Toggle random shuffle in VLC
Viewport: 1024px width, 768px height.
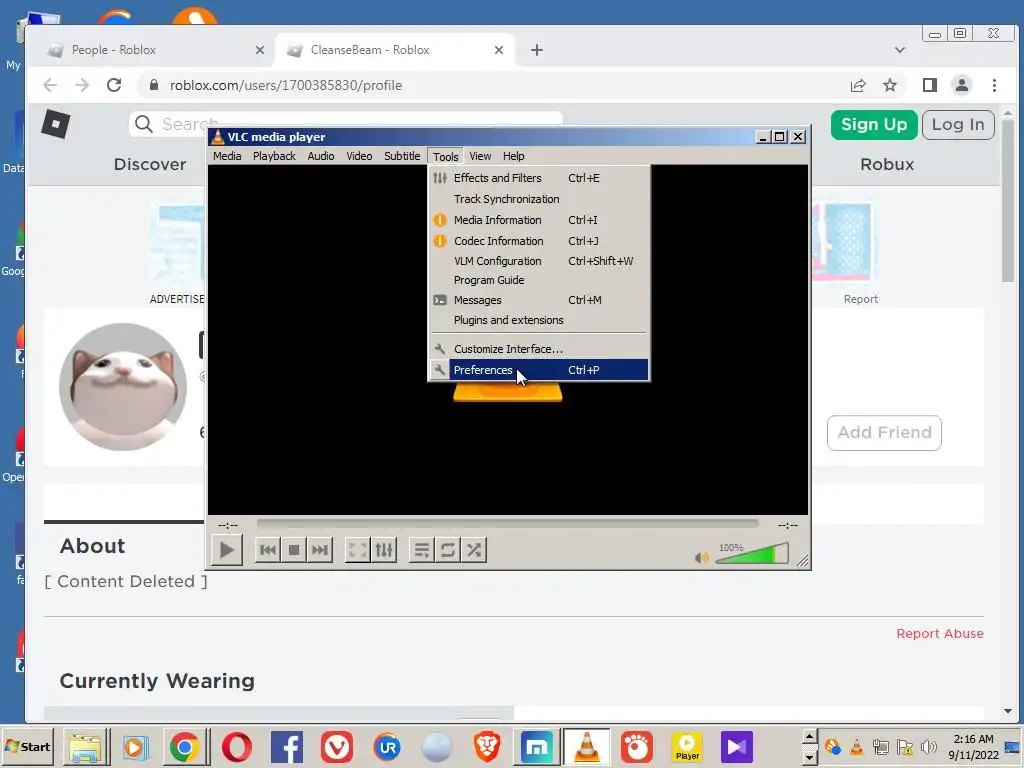coord(474,550)
